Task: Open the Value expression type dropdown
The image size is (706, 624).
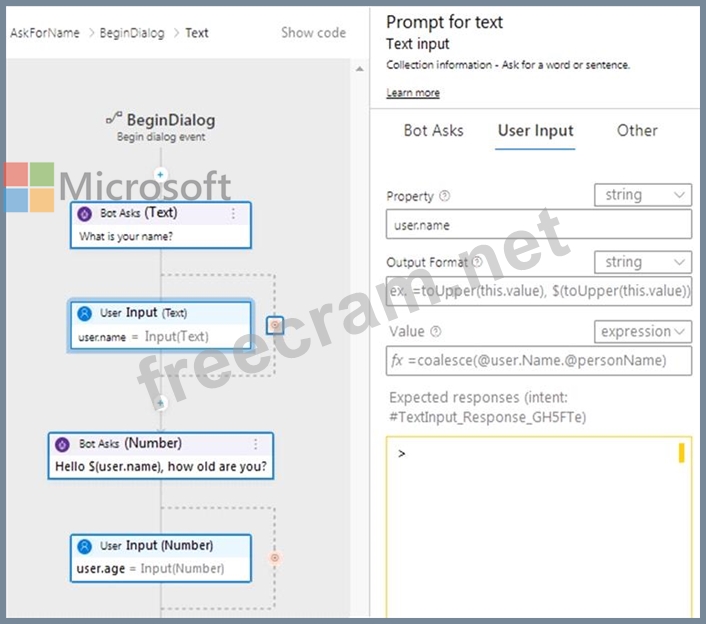Action: (642, 331)
